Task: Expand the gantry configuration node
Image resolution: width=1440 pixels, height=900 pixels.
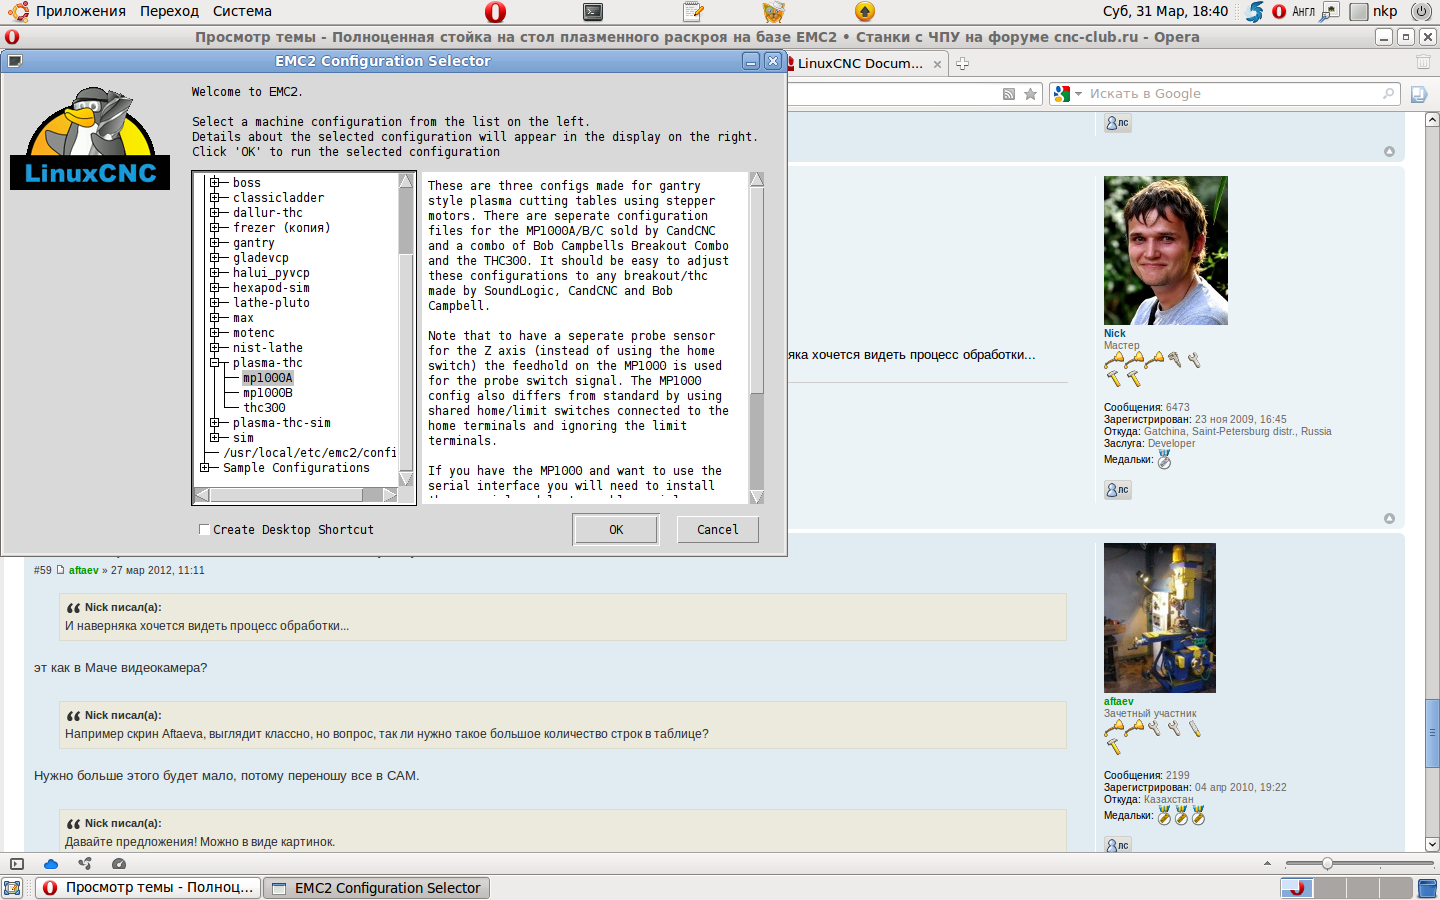Action: click(x=215, y=243)
